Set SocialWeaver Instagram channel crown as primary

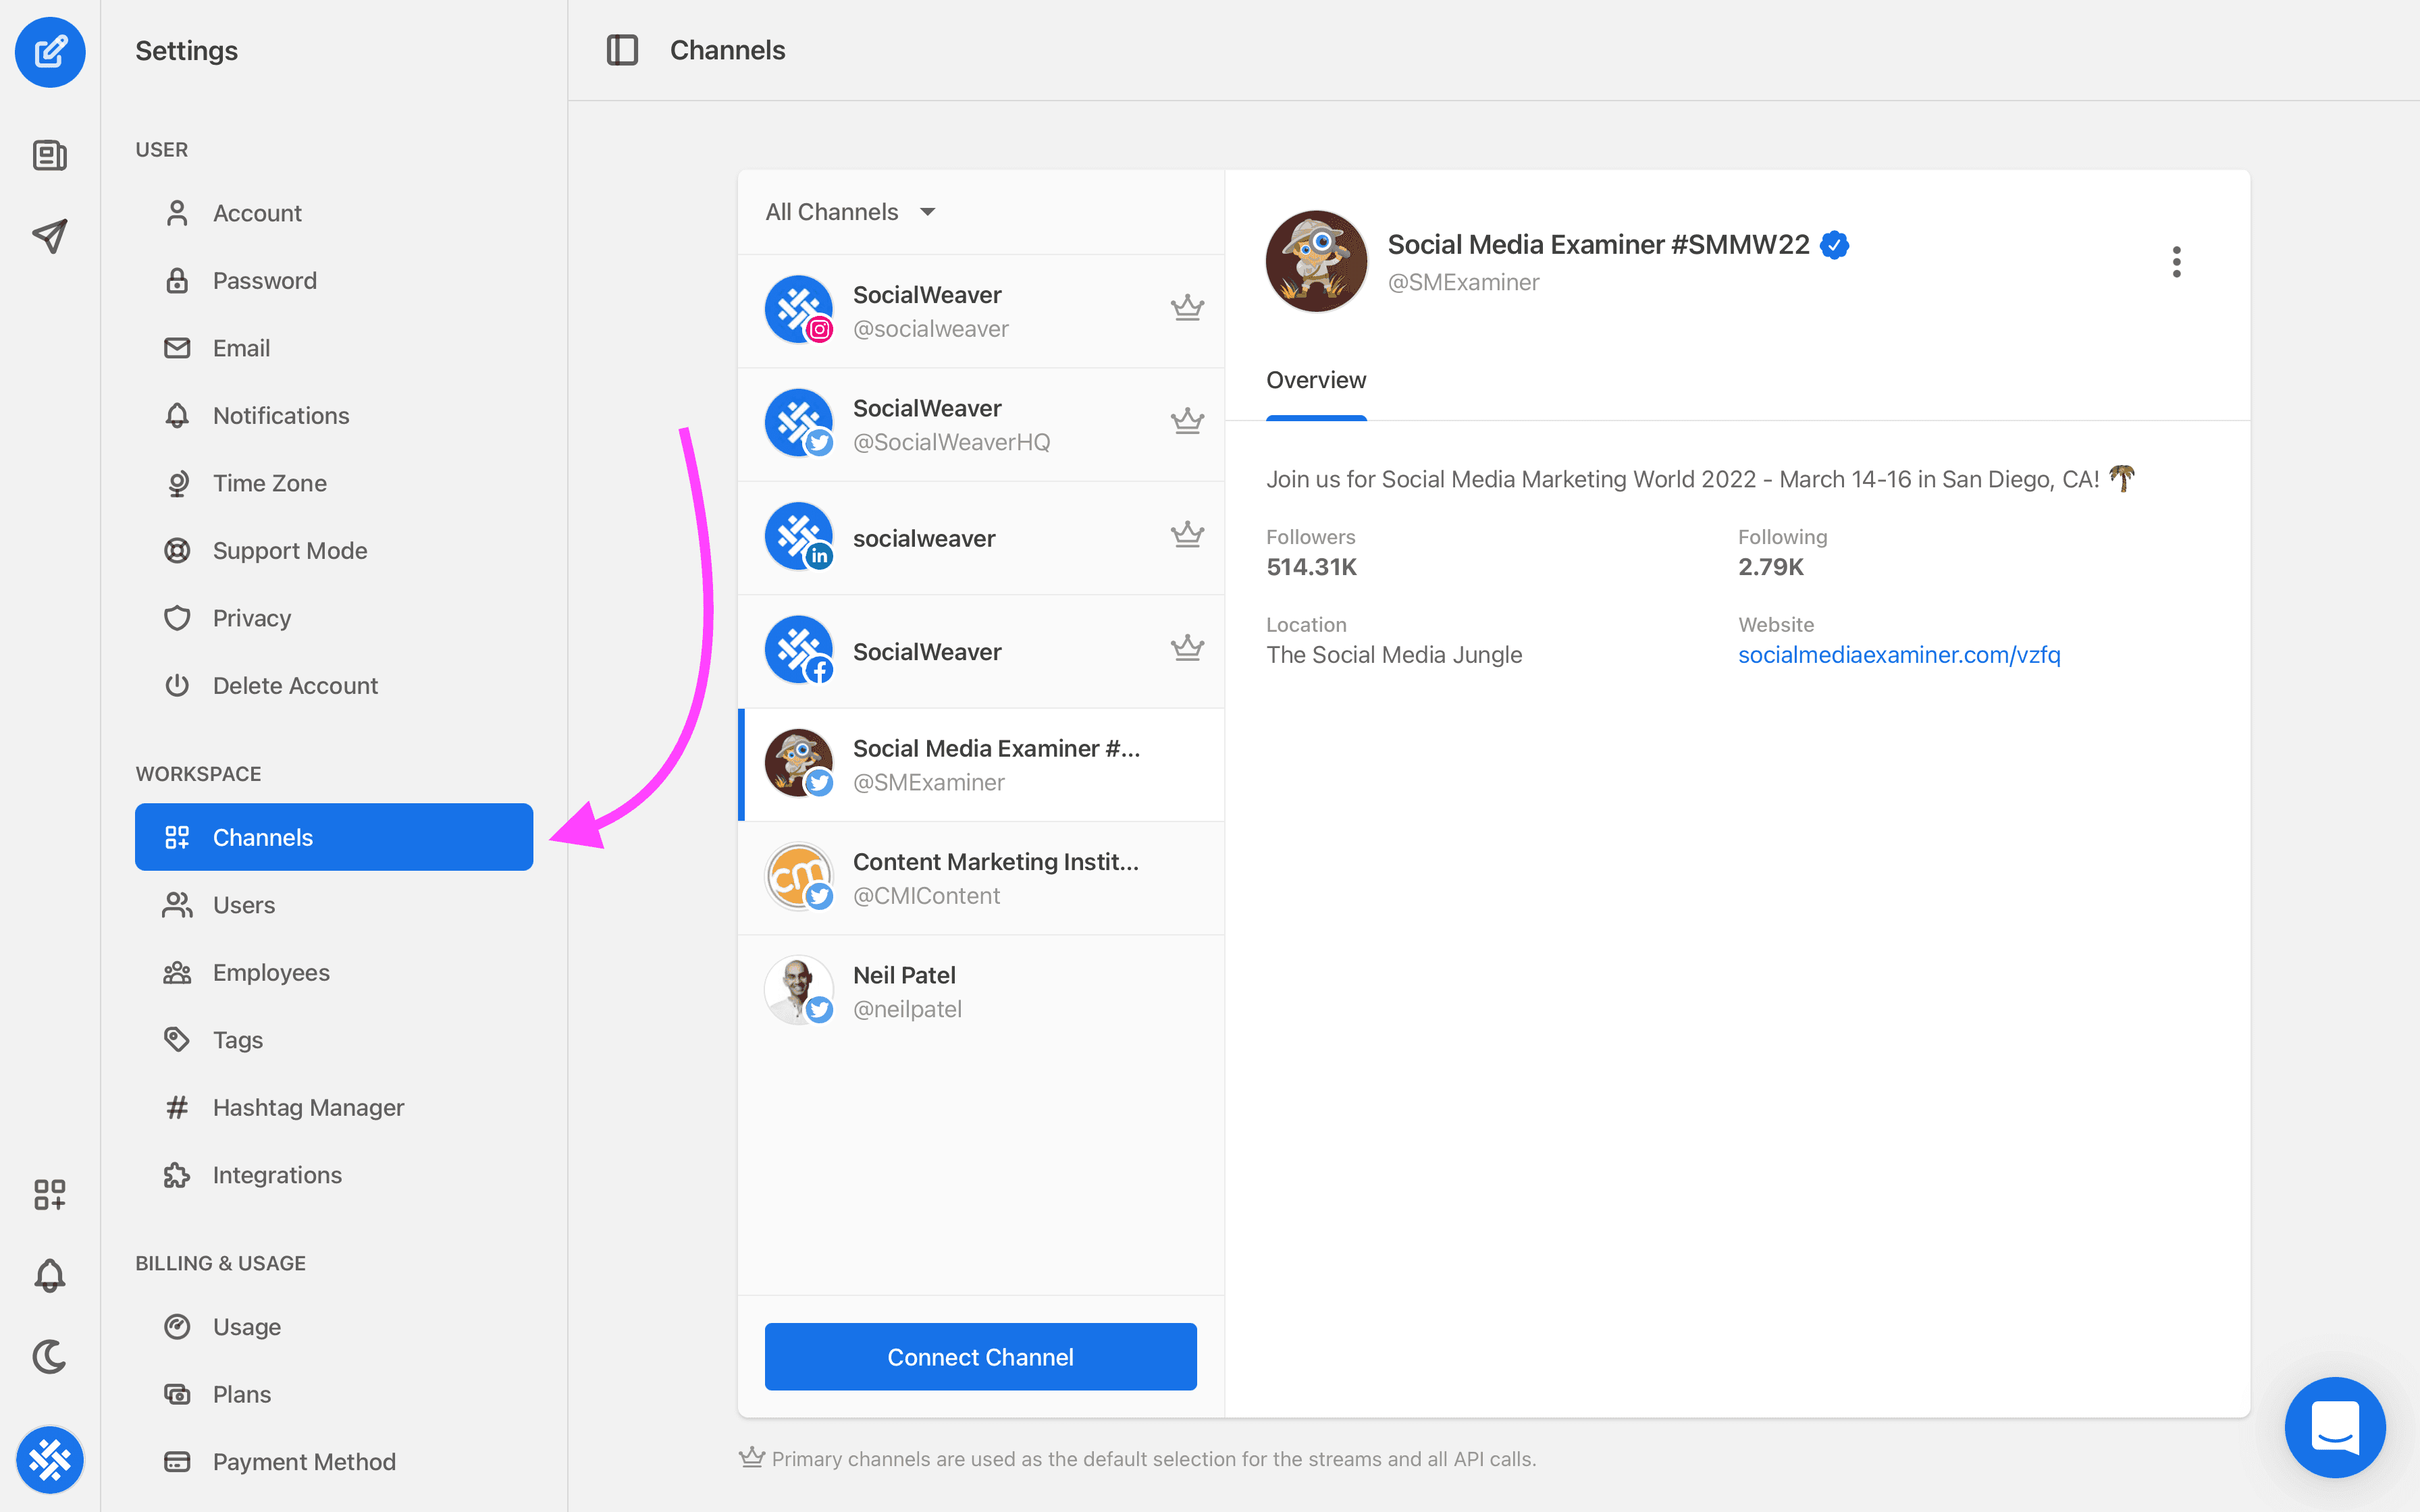1187,308
